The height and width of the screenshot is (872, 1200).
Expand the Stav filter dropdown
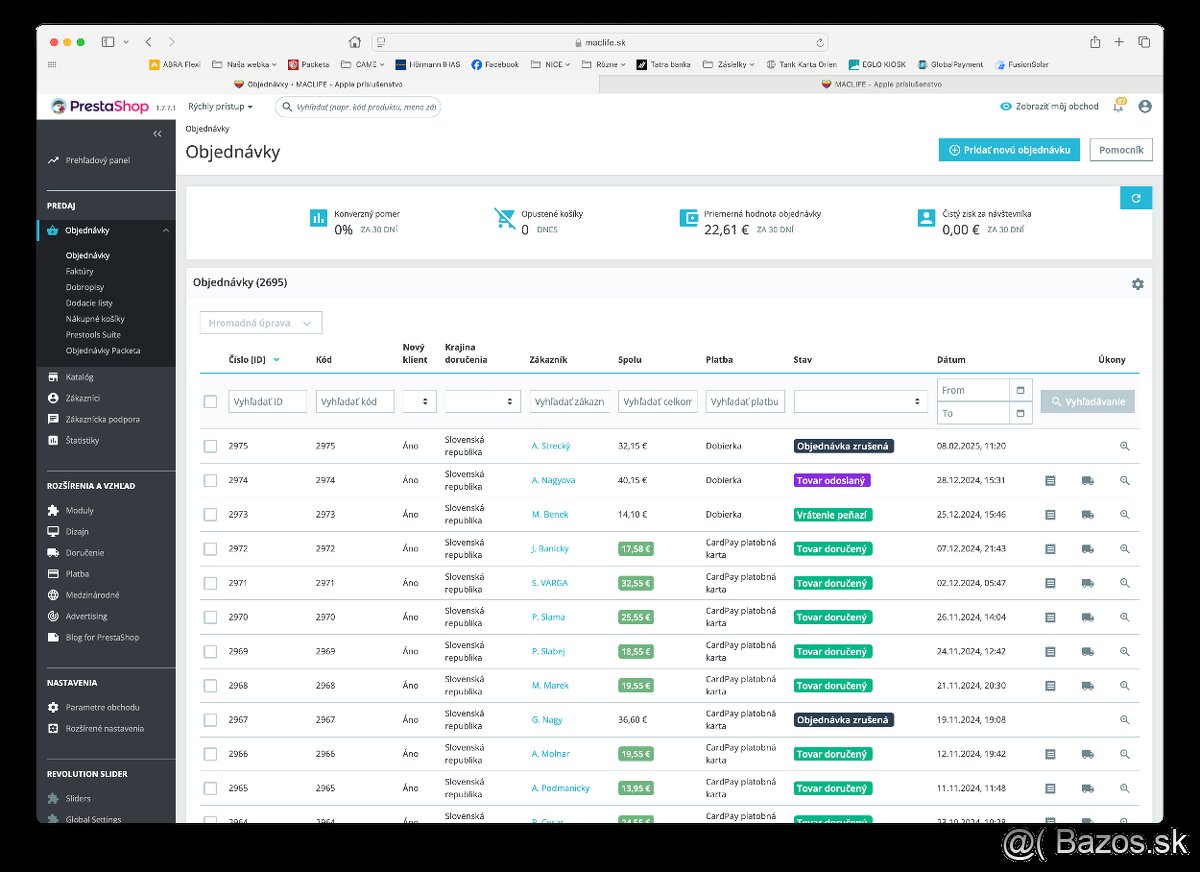(860, 401)
